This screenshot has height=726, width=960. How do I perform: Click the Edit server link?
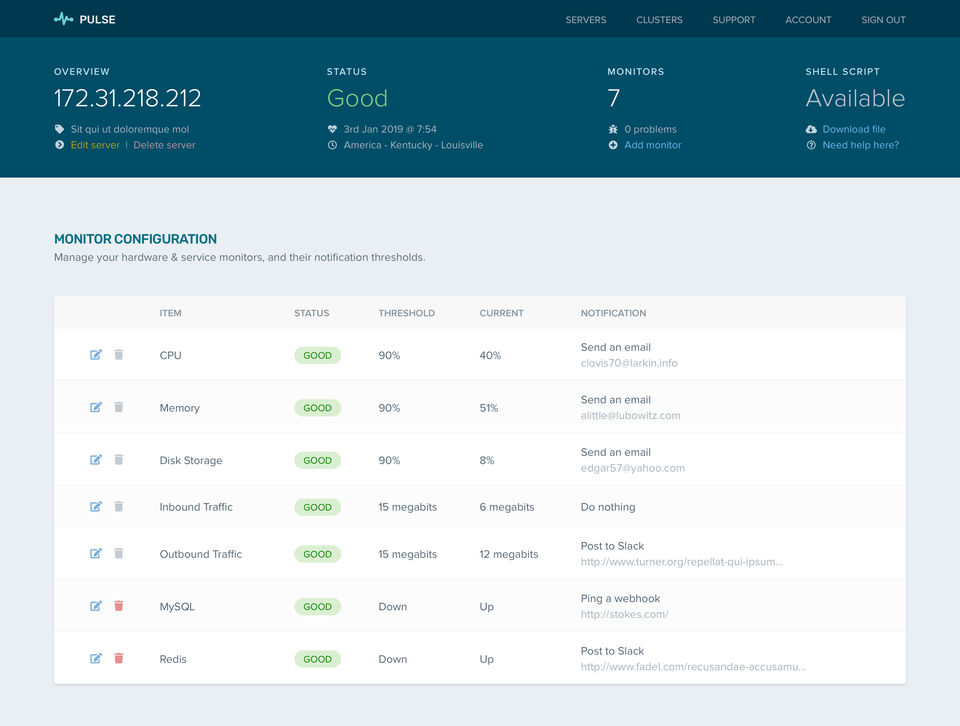point(95,145)
